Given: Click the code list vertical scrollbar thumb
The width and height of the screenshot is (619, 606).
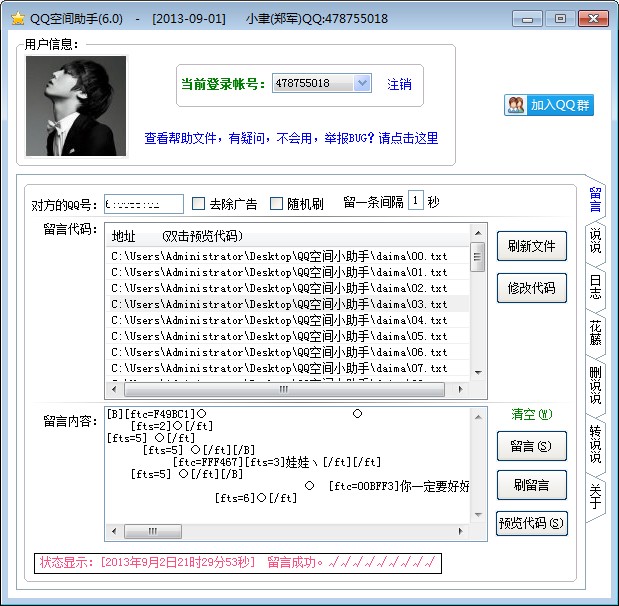Looking at the screenshot, I should click(478, 257).
